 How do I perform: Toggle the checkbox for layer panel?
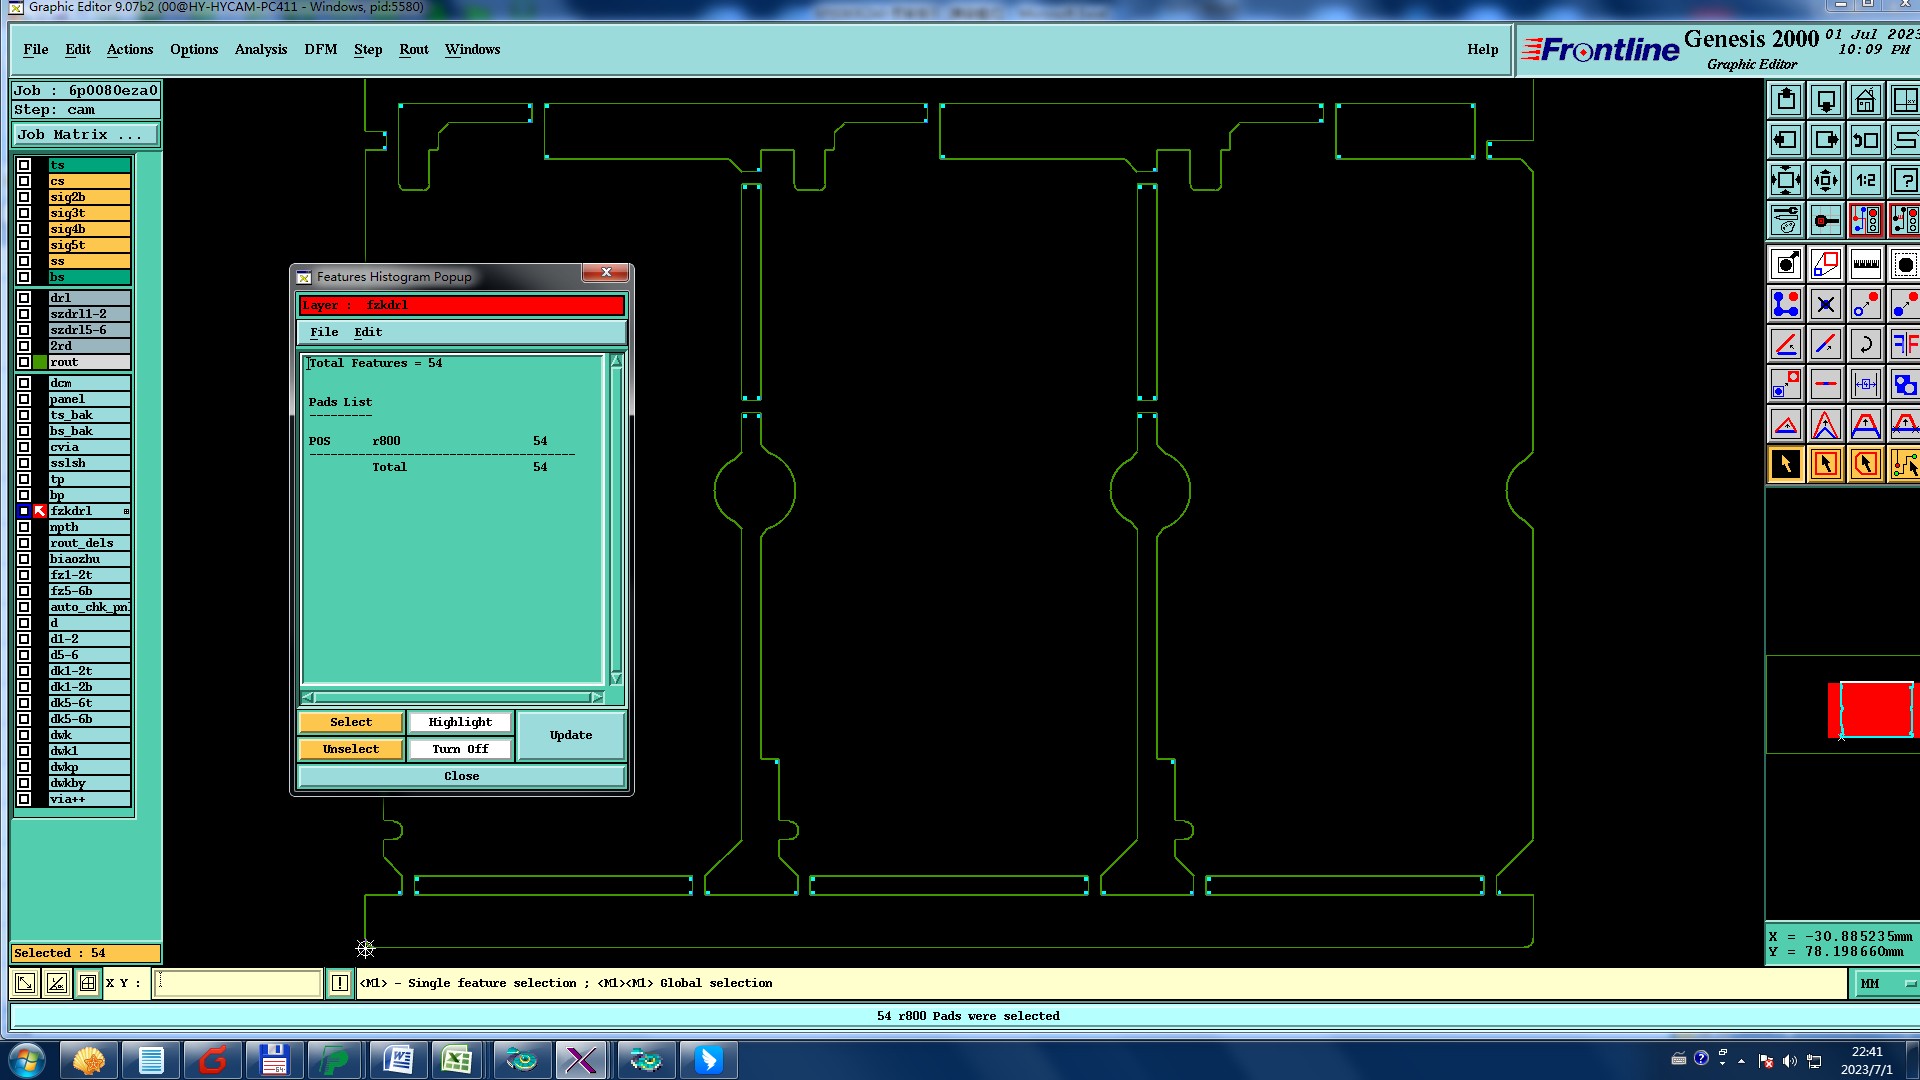pyautogui.click(x=24, y=399)
